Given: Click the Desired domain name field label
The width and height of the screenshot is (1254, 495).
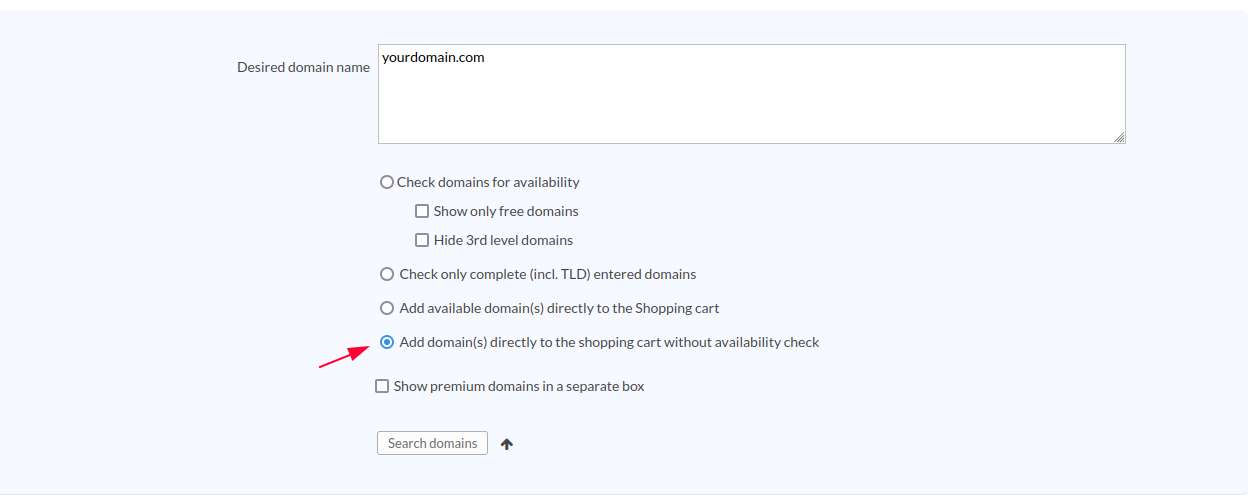Looking at the screenshot, I should point(303,67).
